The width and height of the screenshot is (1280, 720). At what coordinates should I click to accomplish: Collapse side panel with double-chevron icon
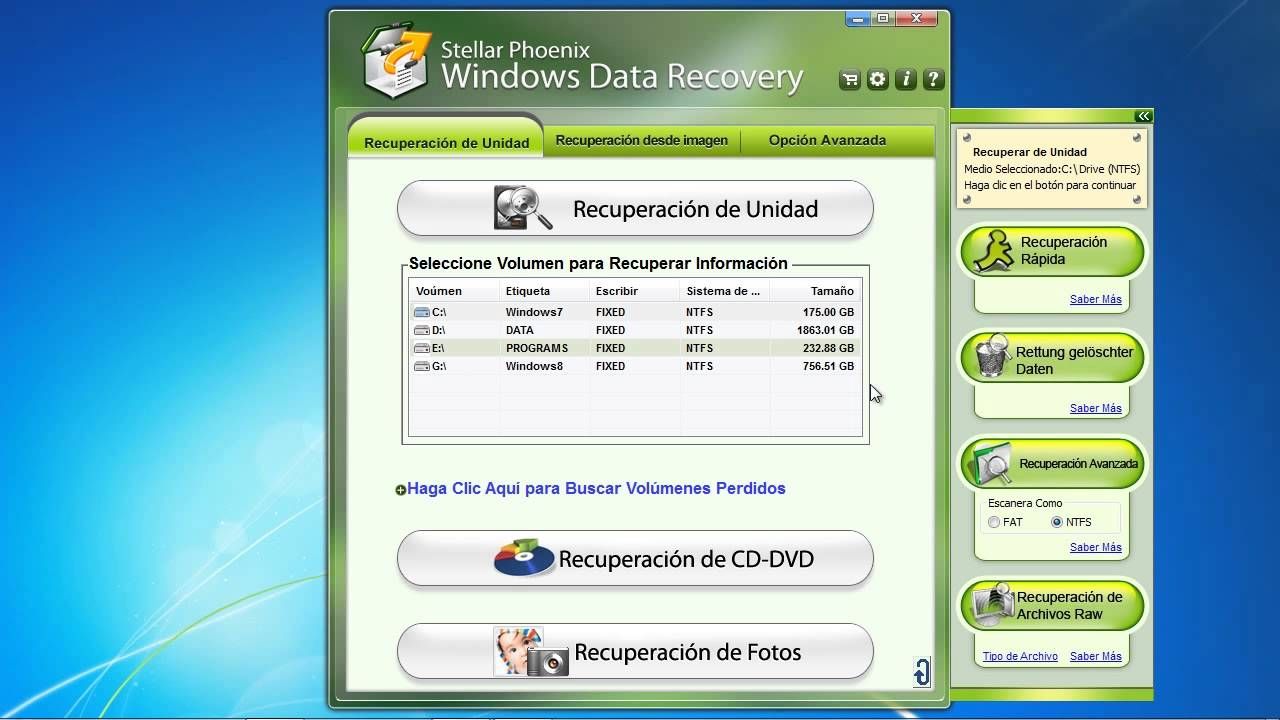(1144, 116)
